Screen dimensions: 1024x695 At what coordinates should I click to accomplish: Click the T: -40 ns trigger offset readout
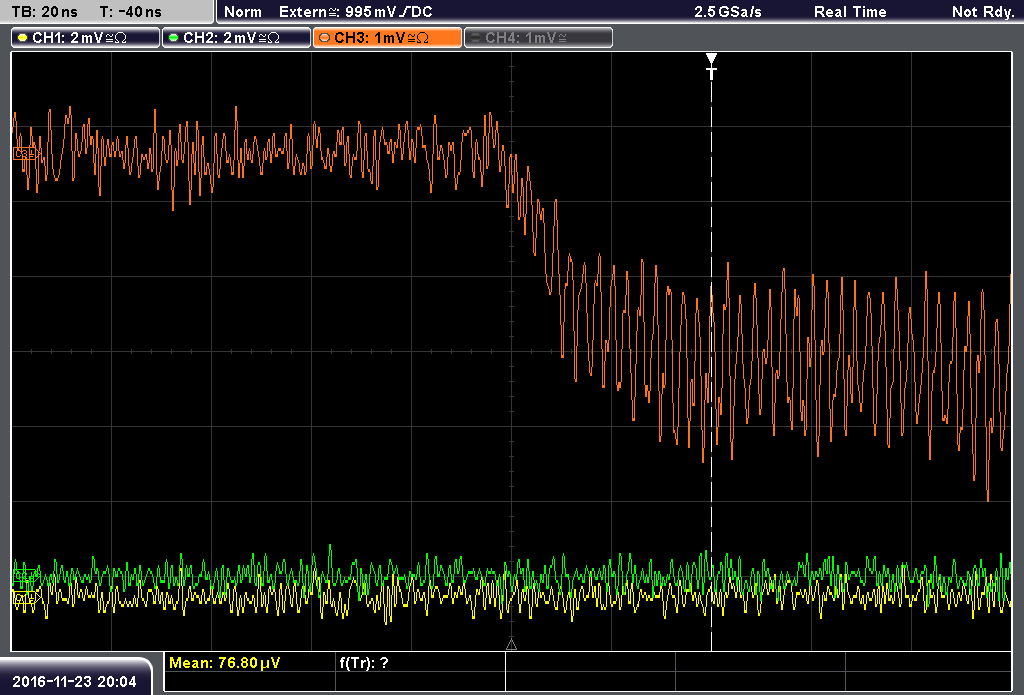[x=131, y=12]
